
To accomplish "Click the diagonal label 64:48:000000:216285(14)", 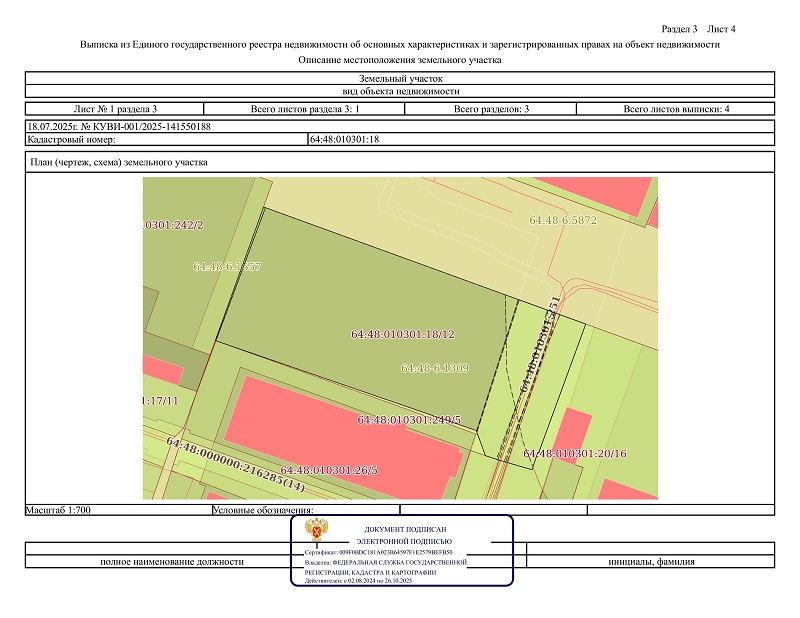I will tap(235, 464).
